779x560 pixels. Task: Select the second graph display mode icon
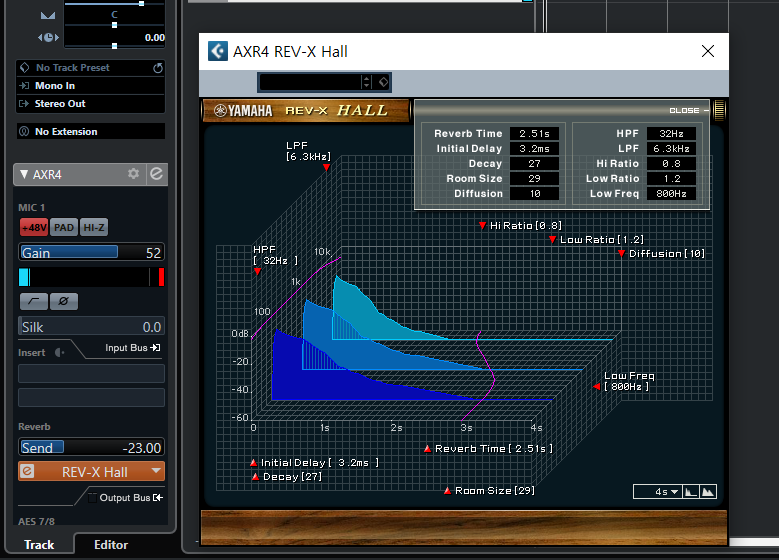click(707, 492)
